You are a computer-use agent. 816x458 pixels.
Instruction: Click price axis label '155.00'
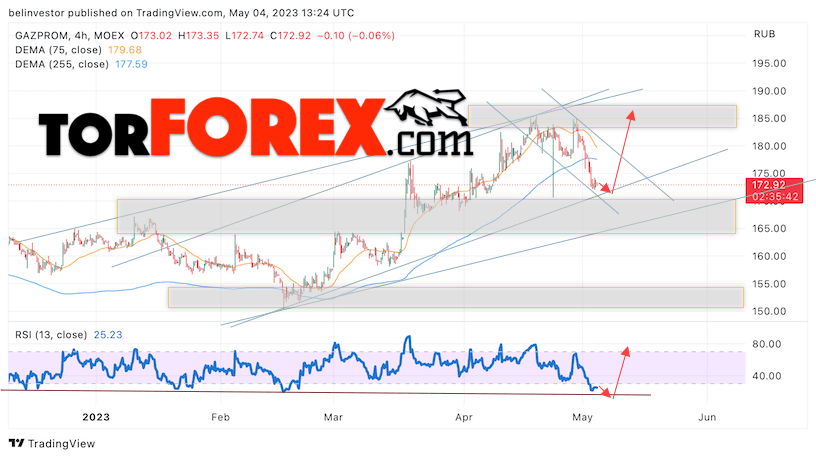[x=769, y=284]
